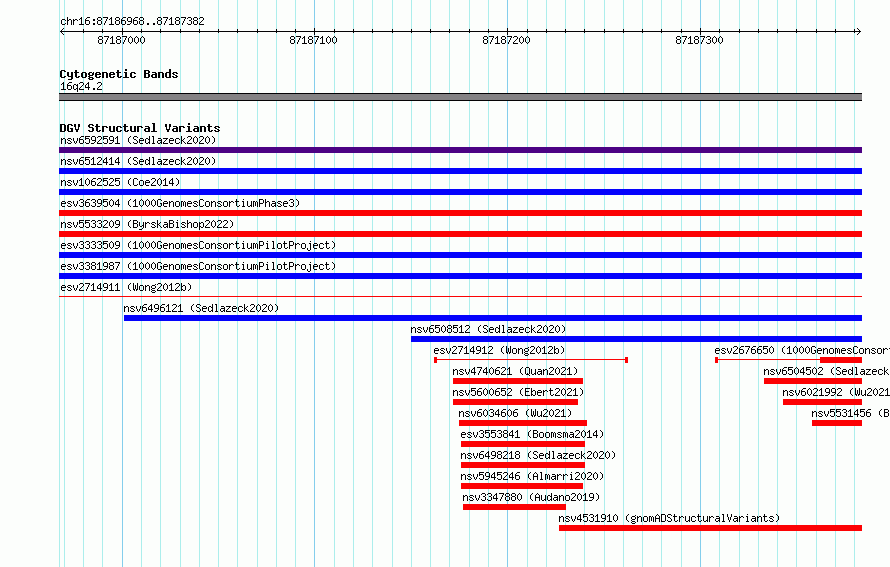Viewport: 890px width, 567px height.
Task: Click the chr16:87186968..87187382 coordinates text
Action: pyautogui.click(x=132, y=22)
